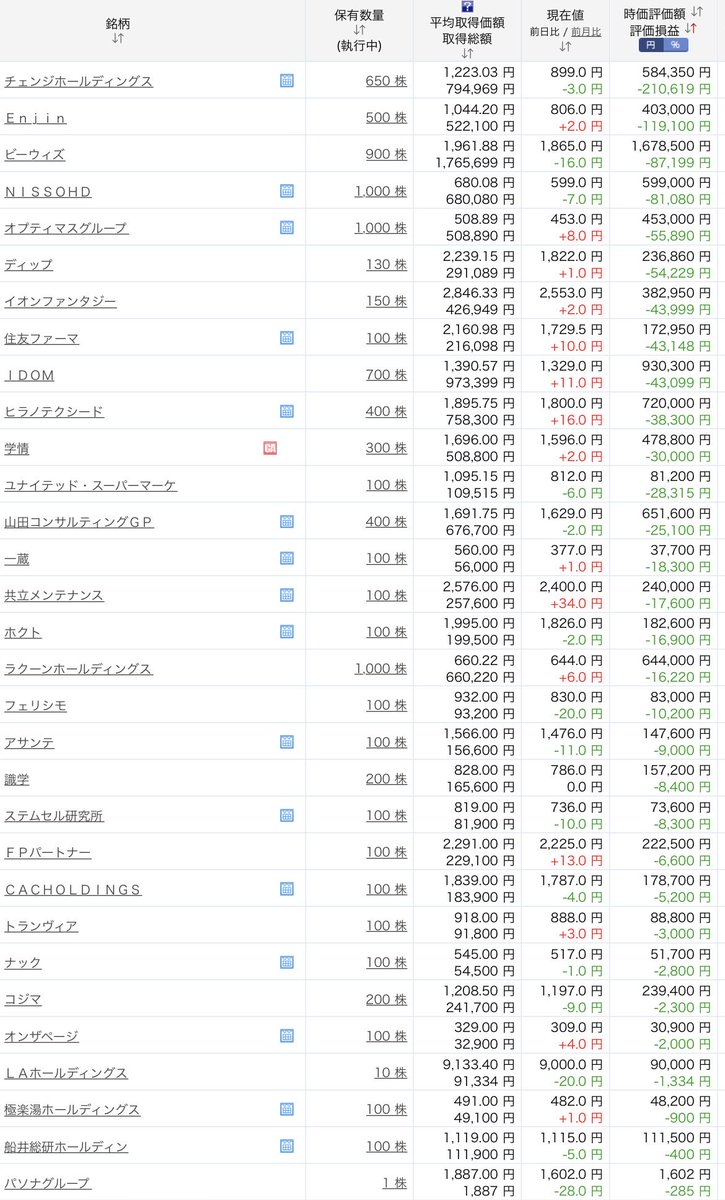Image resolution: width=725 pixels, height=1200 pixels.
Task: Select the 2,846.33 円 average cost value
Action: pyautogui.click(x=479, y=293)
